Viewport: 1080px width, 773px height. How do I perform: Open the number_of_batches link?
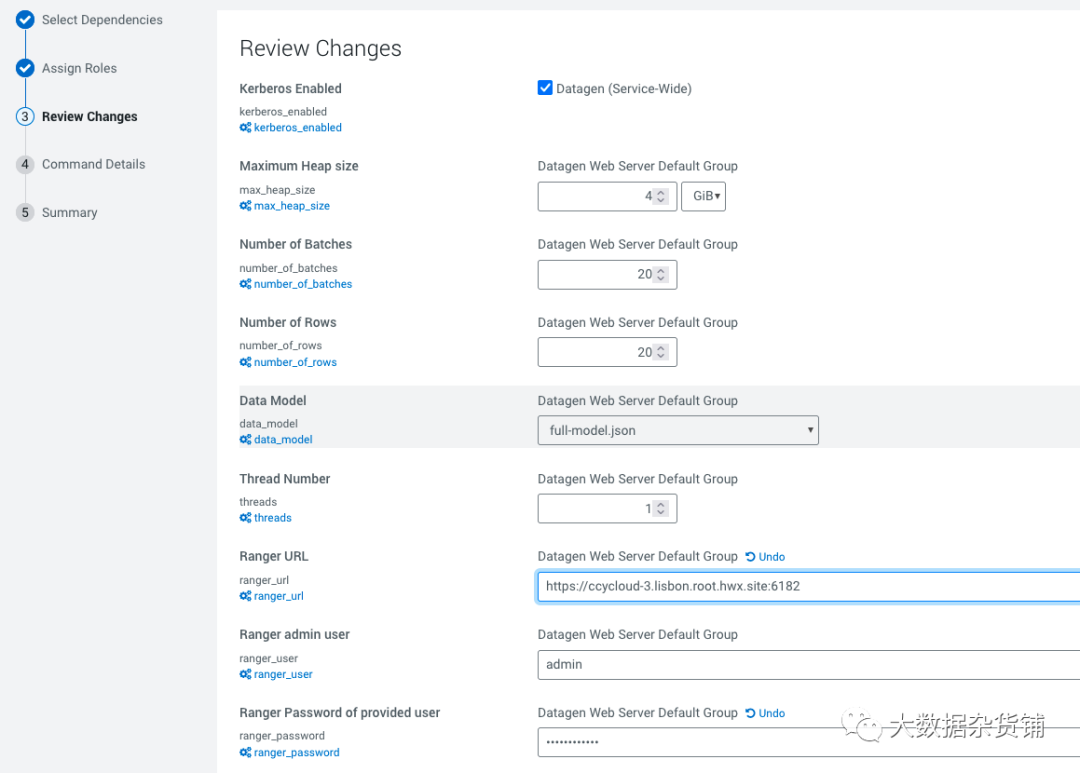tap(303, 284)
